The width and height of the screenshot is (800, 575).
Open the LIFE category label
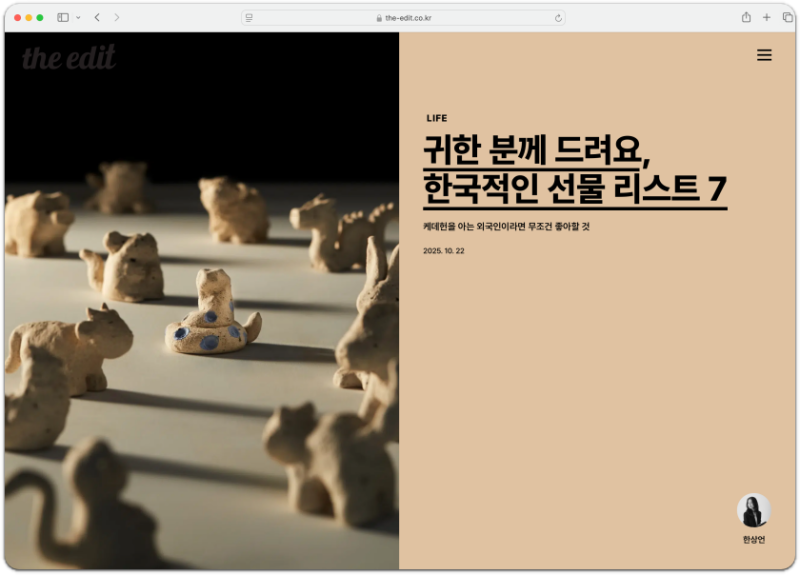[437, 118]
